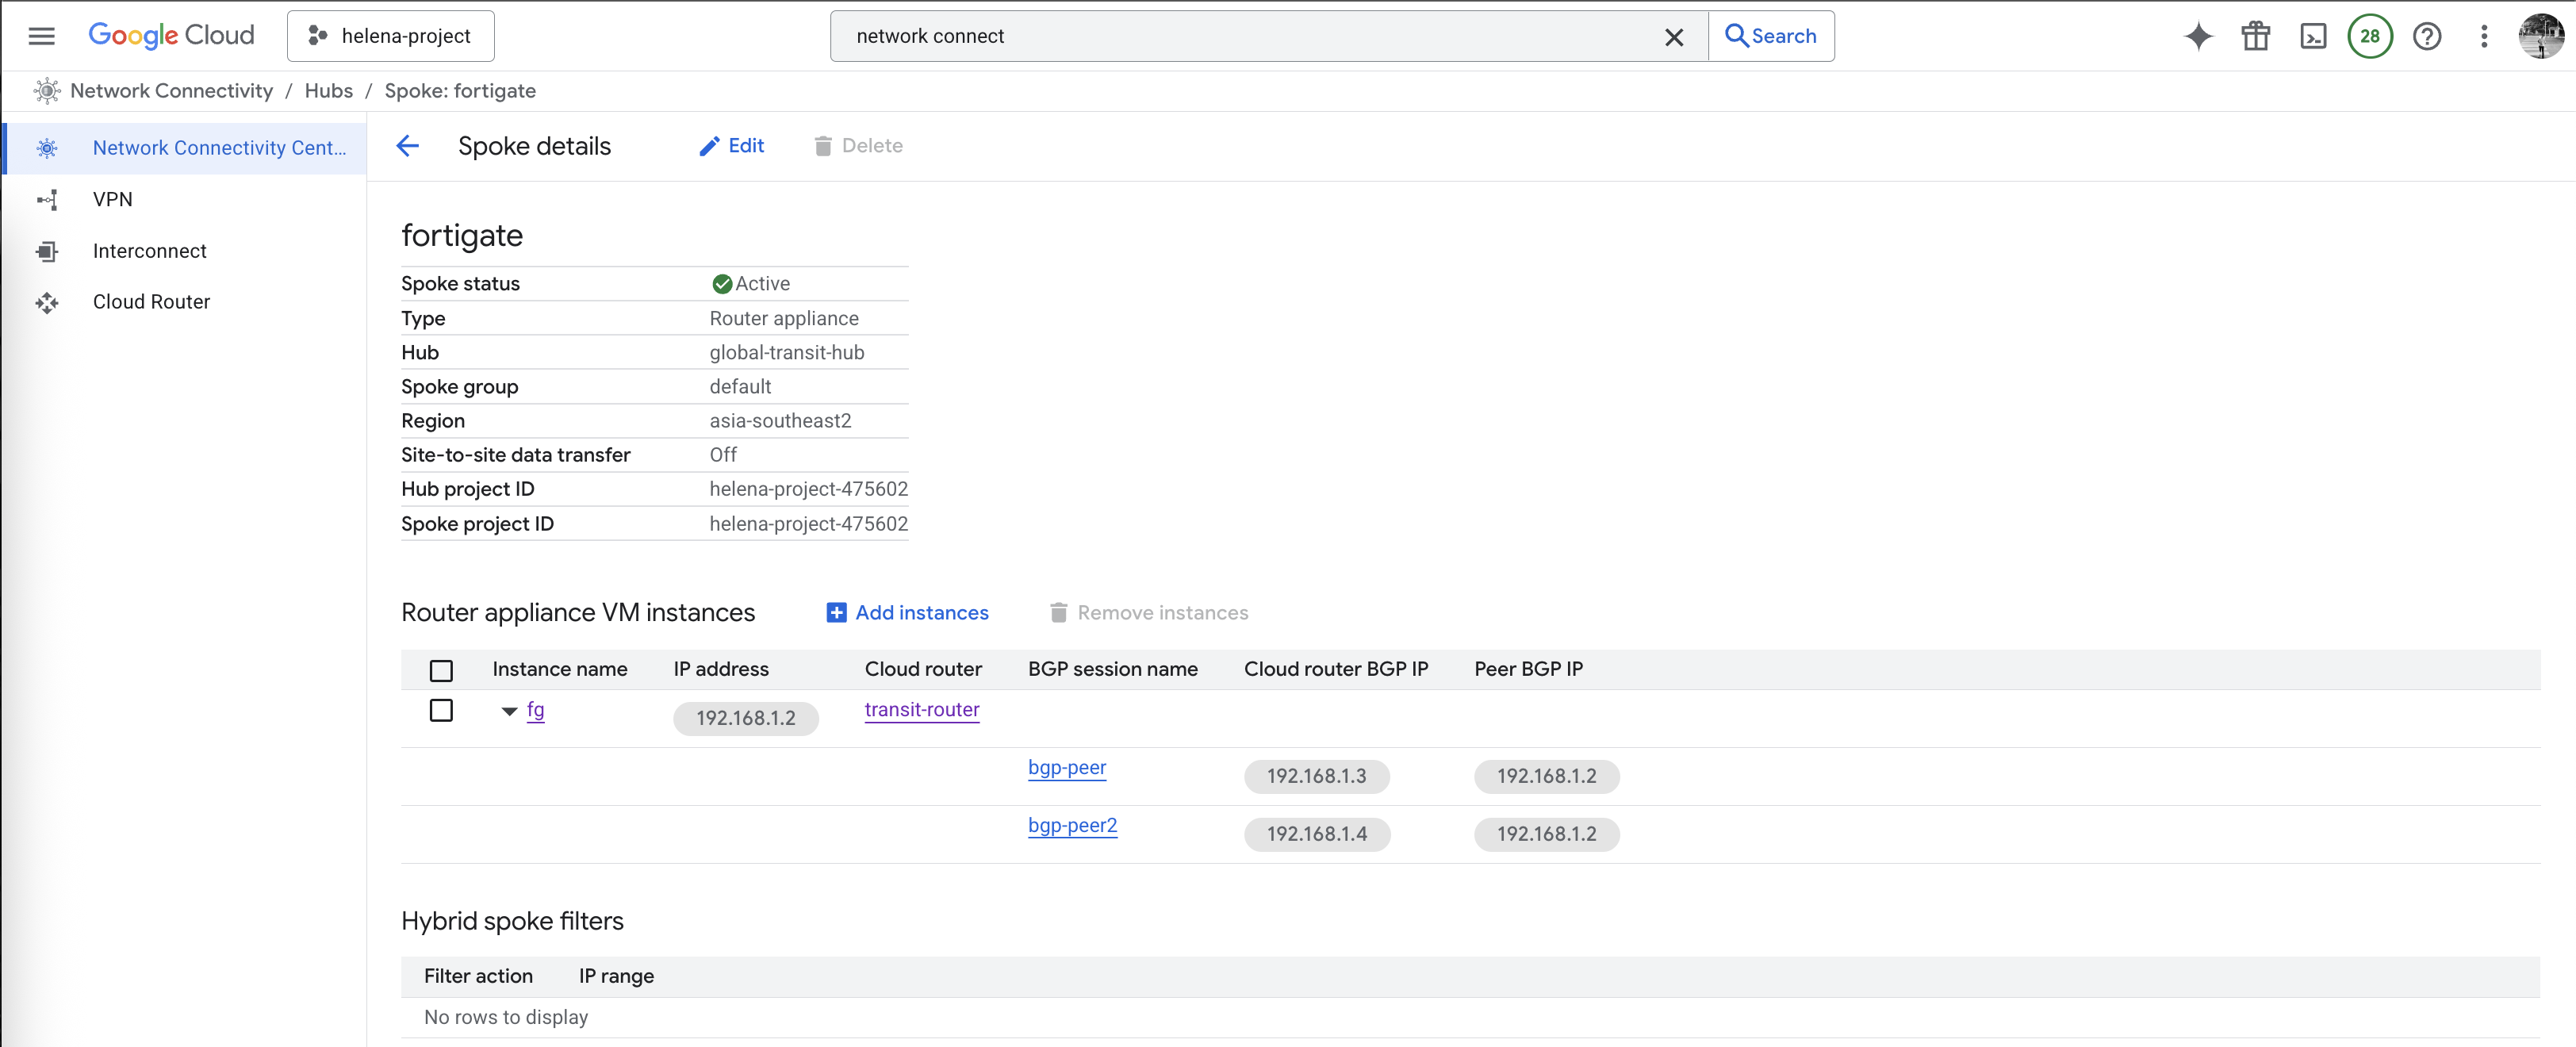Open Interconnect in the sidebar
The height and width of the screenshot is (1047, 2576).
[x=149, y=251]
